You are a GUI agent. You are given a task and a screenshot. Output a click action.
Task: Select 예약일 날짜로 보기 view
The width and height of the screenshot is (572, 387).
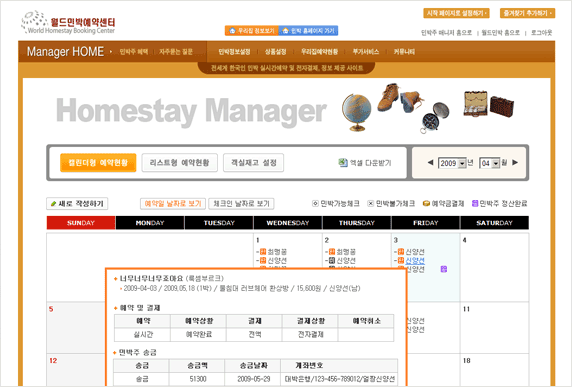coord(173,204)
